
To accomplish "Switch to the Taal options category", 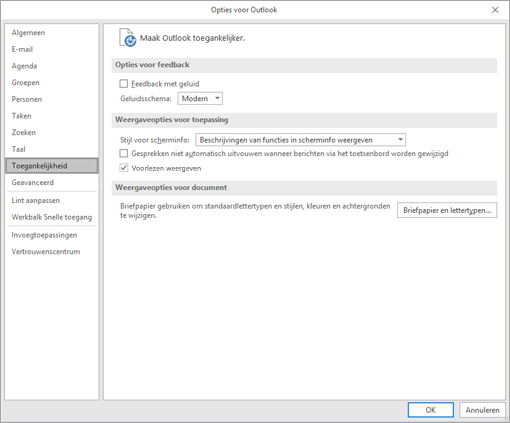I will (x=52, y=149).
